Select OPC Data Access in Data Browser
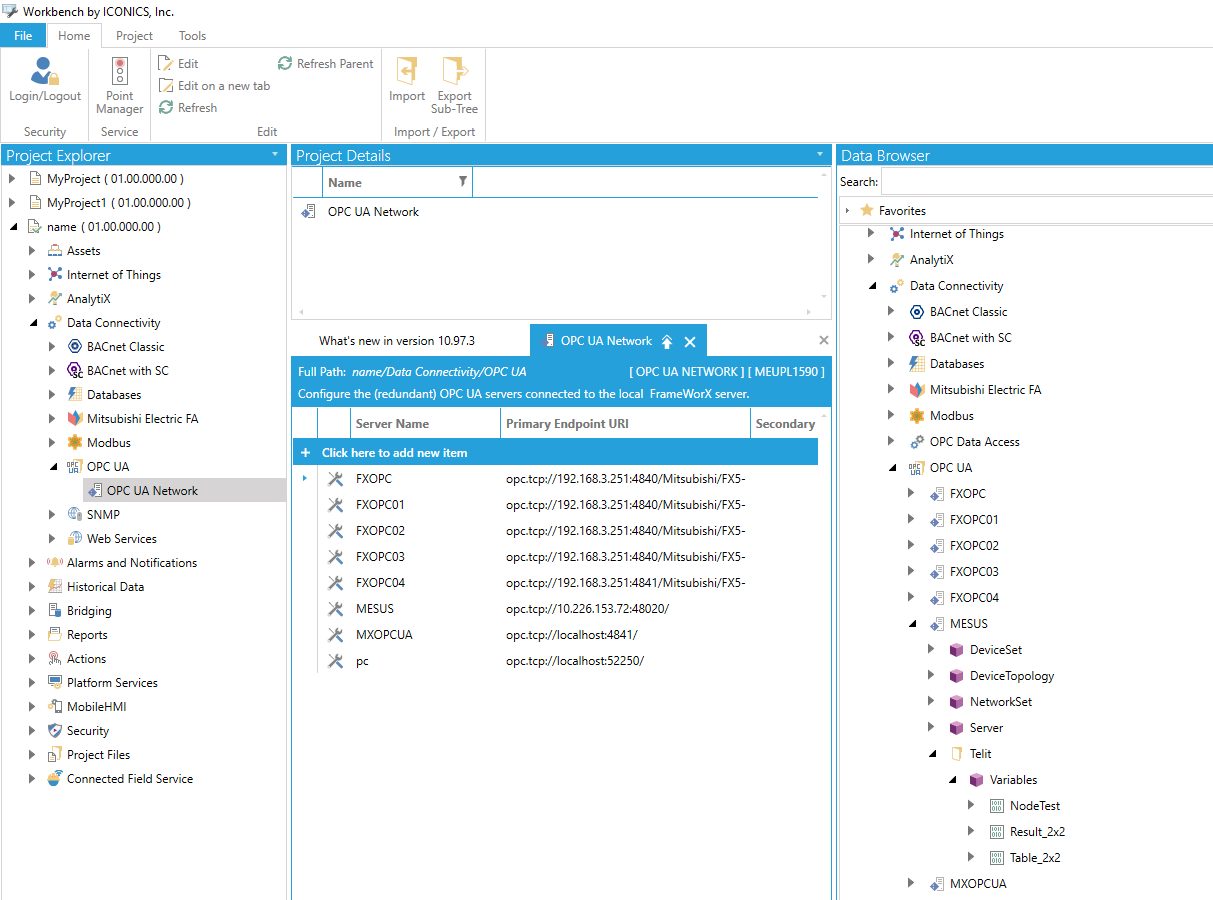The width and height of the screenshot is (1213, 900). click(975, 442)
